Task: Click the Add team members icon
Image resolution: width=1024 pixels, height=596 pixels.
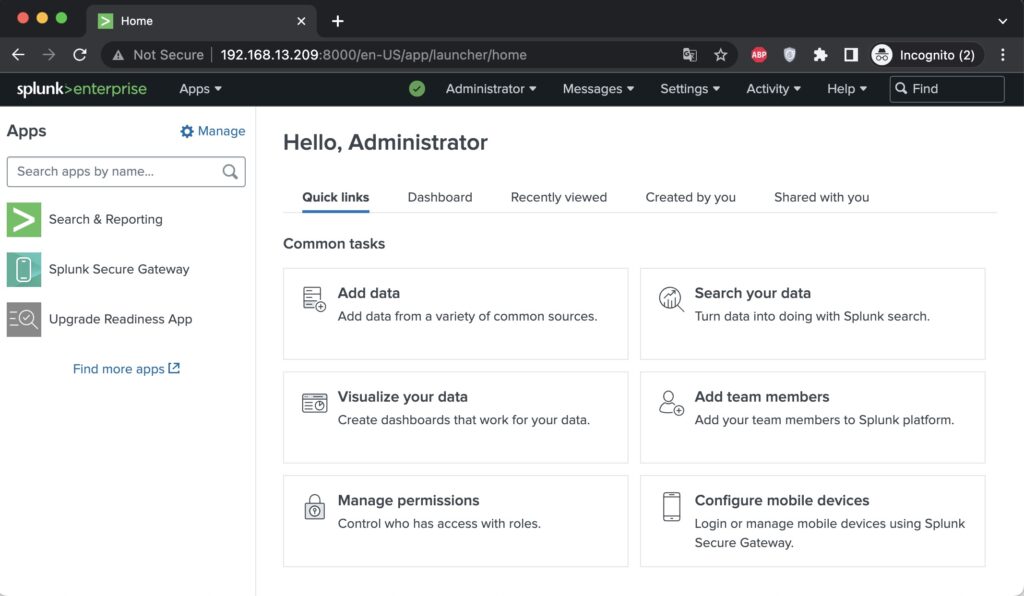Action: point(671,403)
